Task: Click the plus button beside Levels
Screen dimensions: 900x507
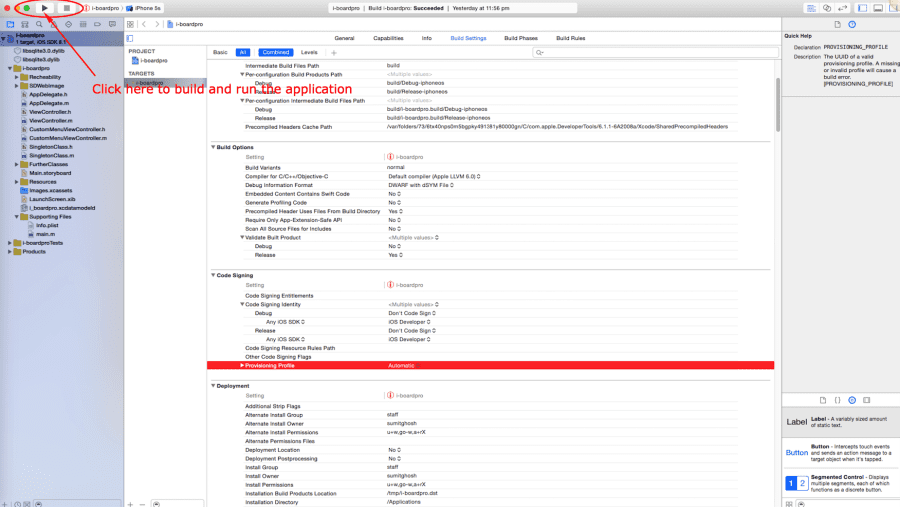Action: (x=334, y=53)
